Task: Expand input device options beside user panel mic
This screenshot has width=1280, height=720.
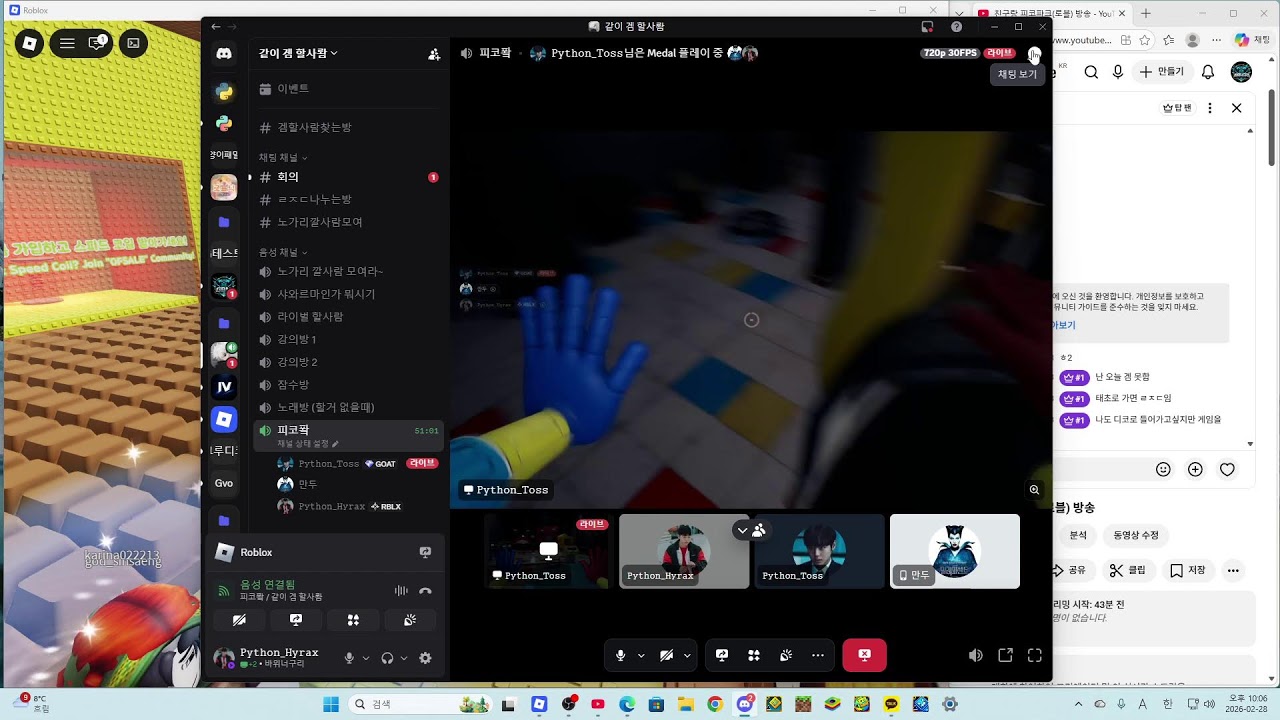Action: click(x=365, y=658)
